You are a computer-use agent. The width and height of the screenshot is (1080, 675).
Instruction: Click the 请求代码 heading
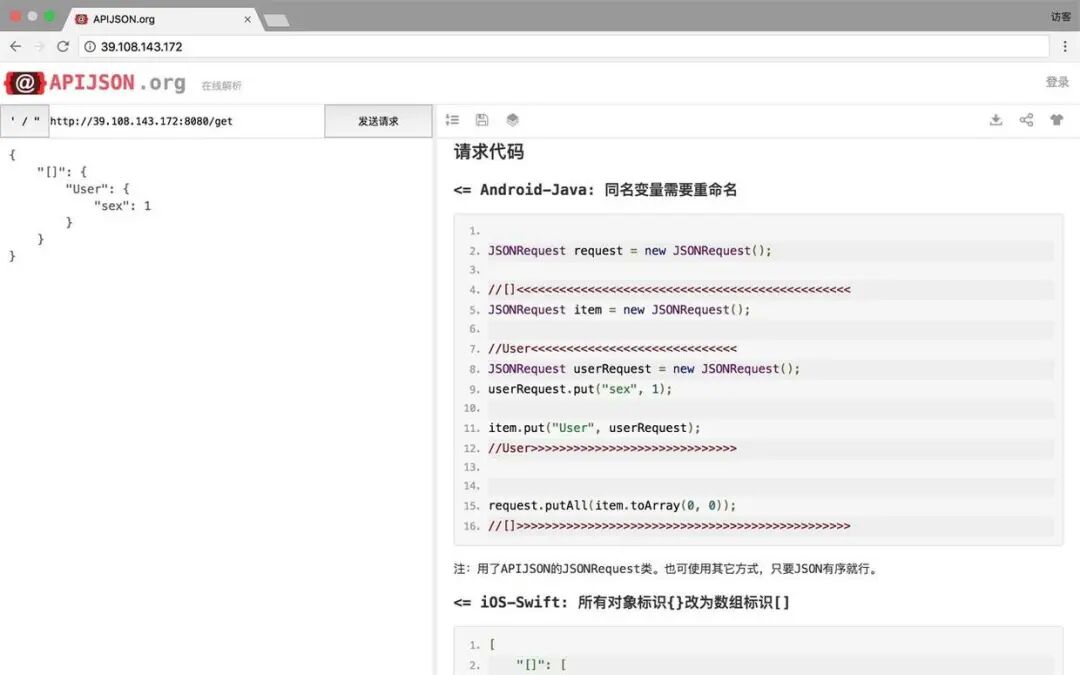(x=488, y=152)
